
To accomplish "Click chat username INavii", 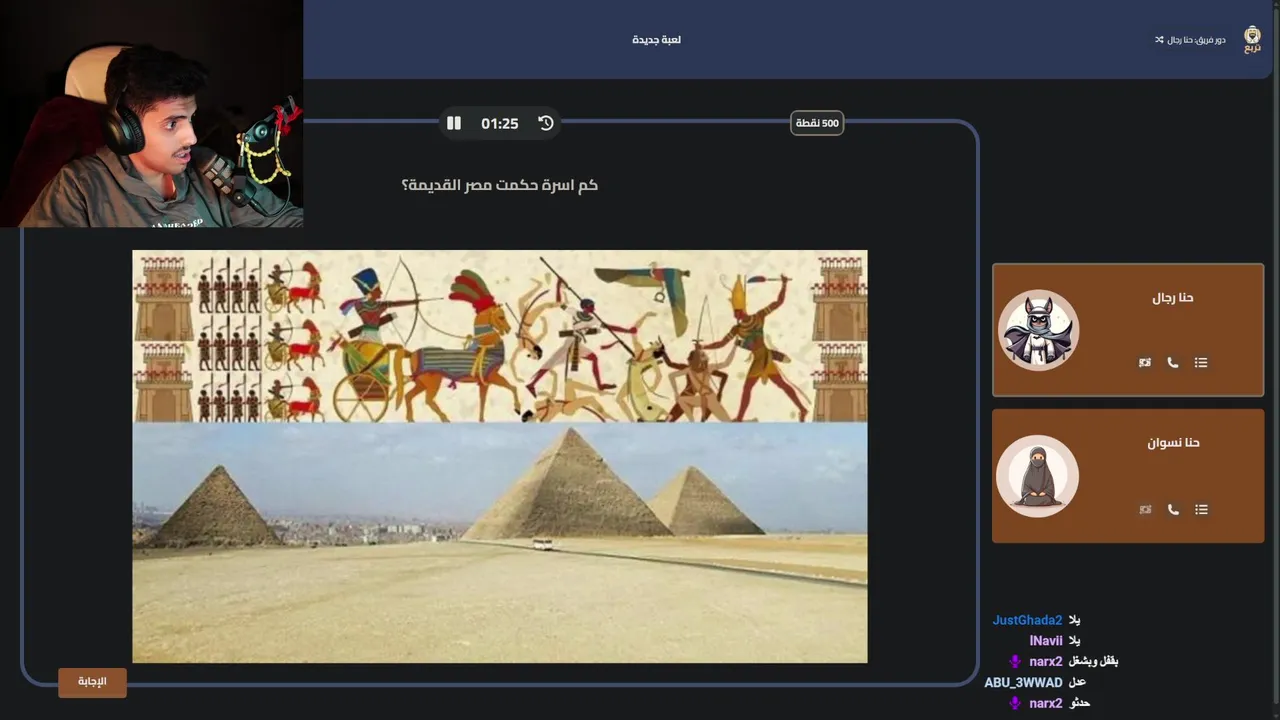I will point(1046,641).
